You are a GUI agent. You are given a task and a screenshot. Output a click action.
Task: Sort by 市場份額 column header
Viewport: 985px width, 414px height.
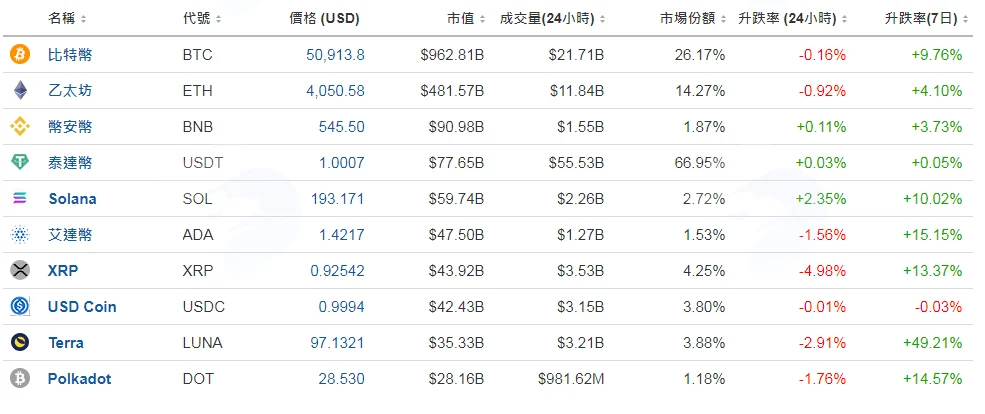point(692,19)
